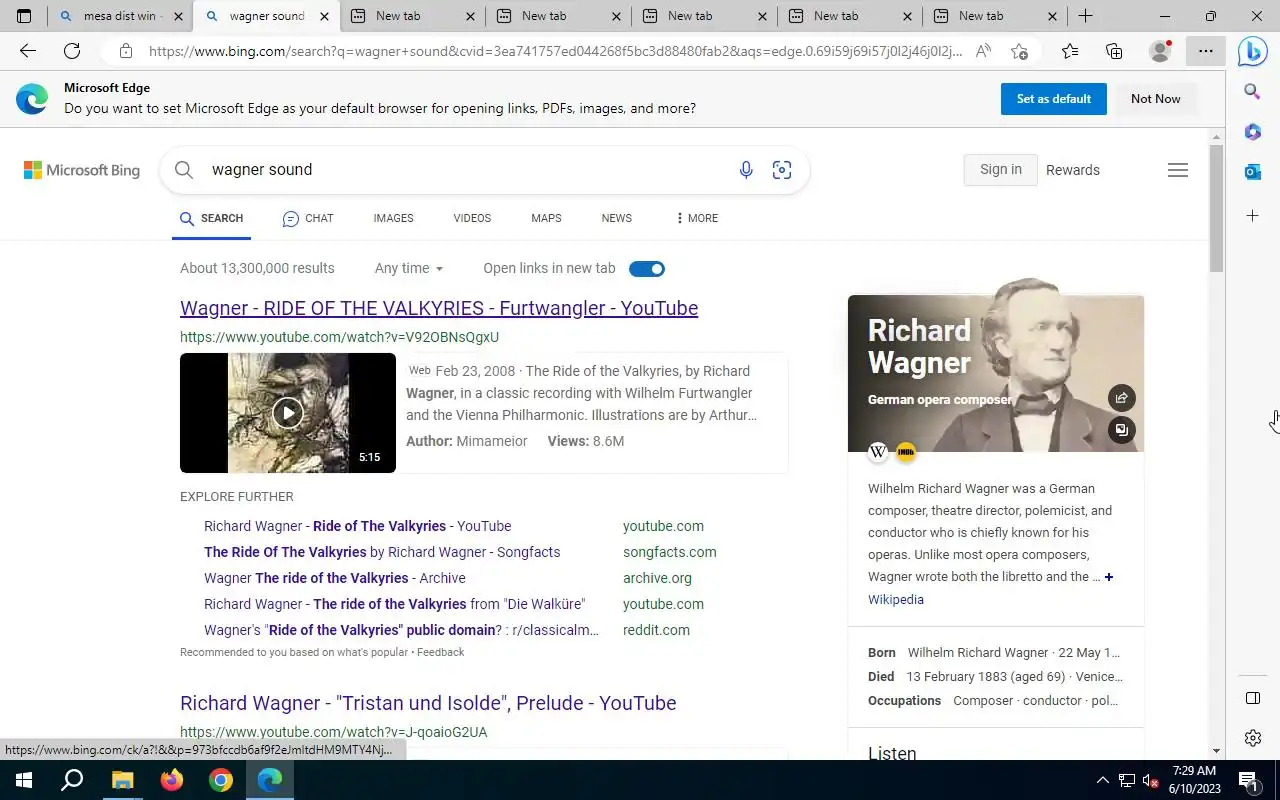
Task: Open the Outlook sidebar icon
Action: coord(1252,172)
